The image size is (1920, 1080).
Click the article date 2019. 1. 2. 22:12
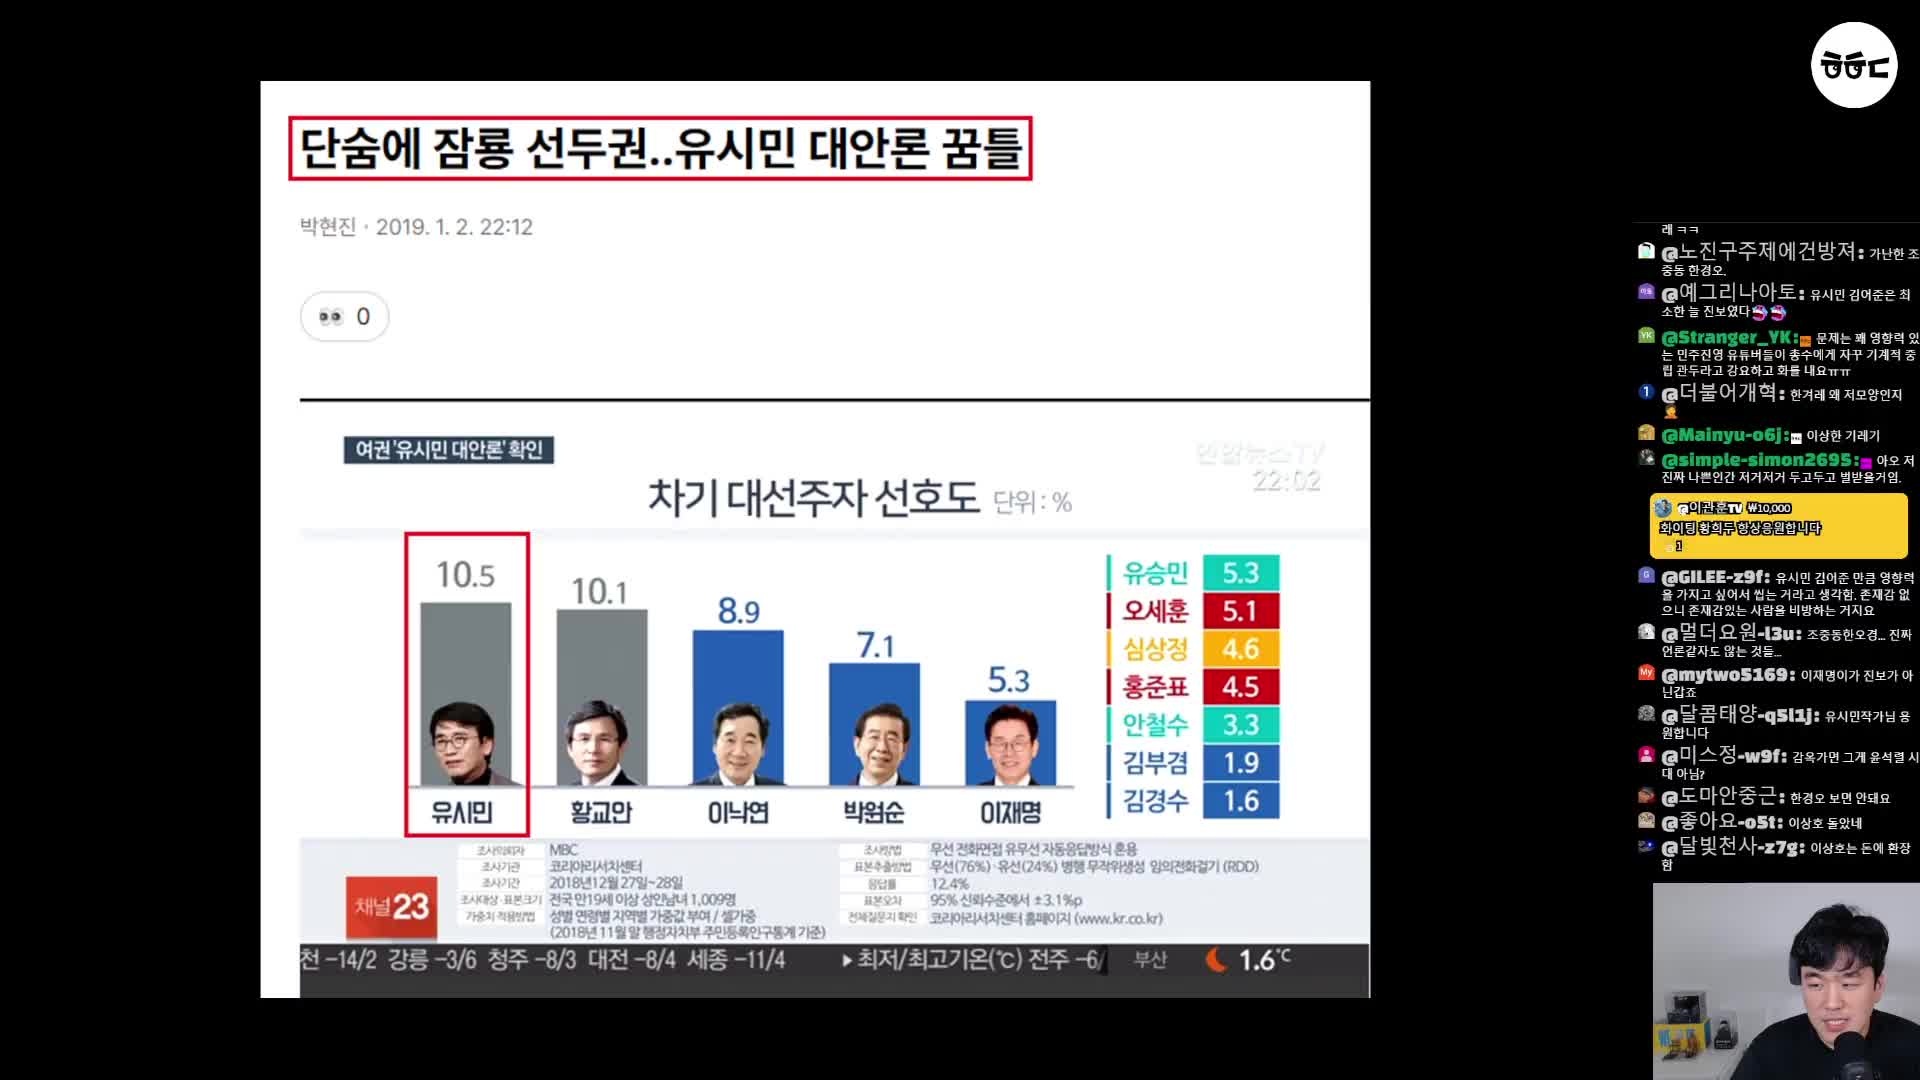point(454,227)
